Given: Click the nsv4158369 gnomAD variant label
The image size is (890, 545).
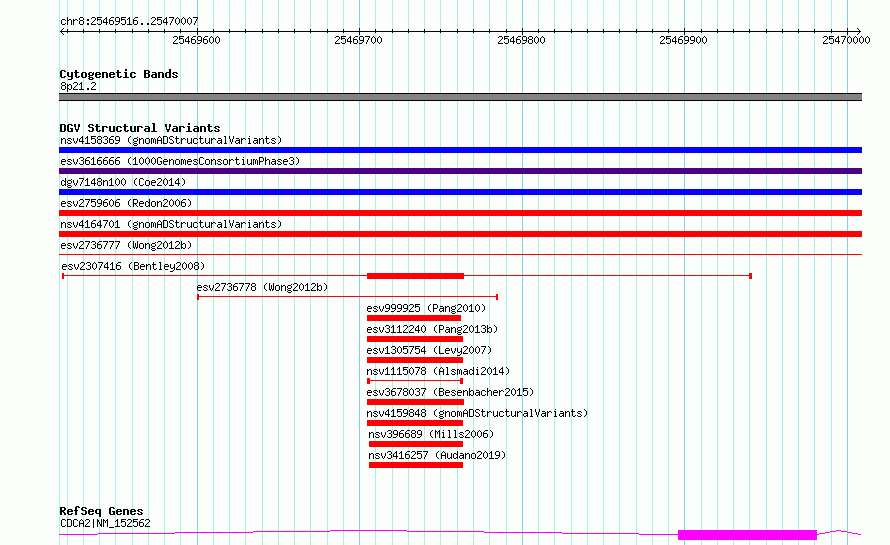Looking at the screenshot, I should pyautogui.click(x=171, y=140).
